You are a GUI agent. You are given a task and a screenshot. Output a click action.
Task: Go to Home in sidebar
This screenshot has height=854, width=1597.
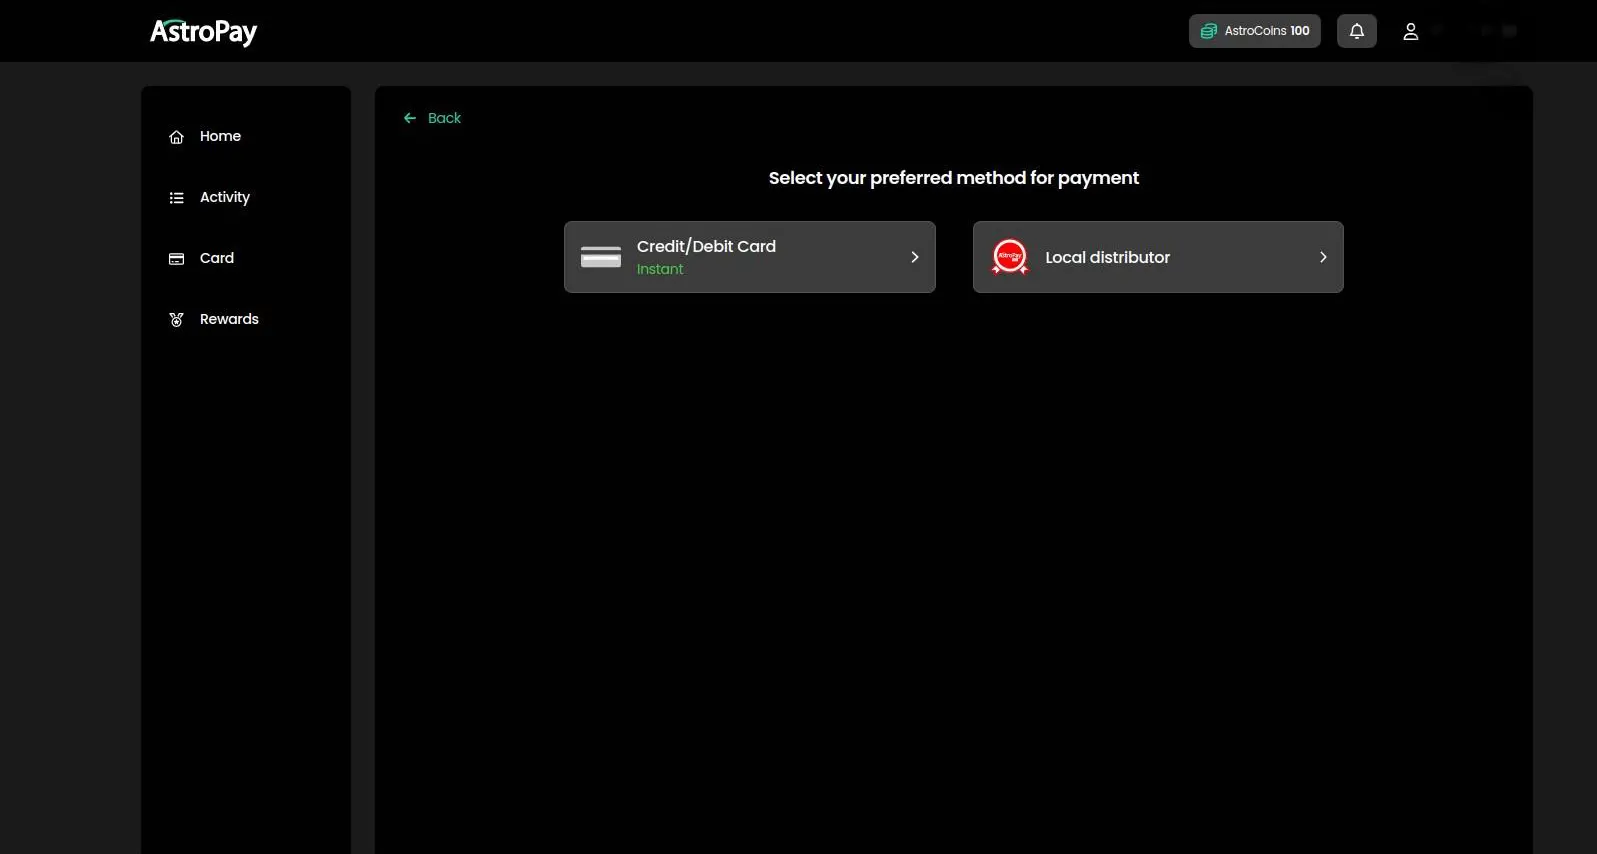pos(220,136)
